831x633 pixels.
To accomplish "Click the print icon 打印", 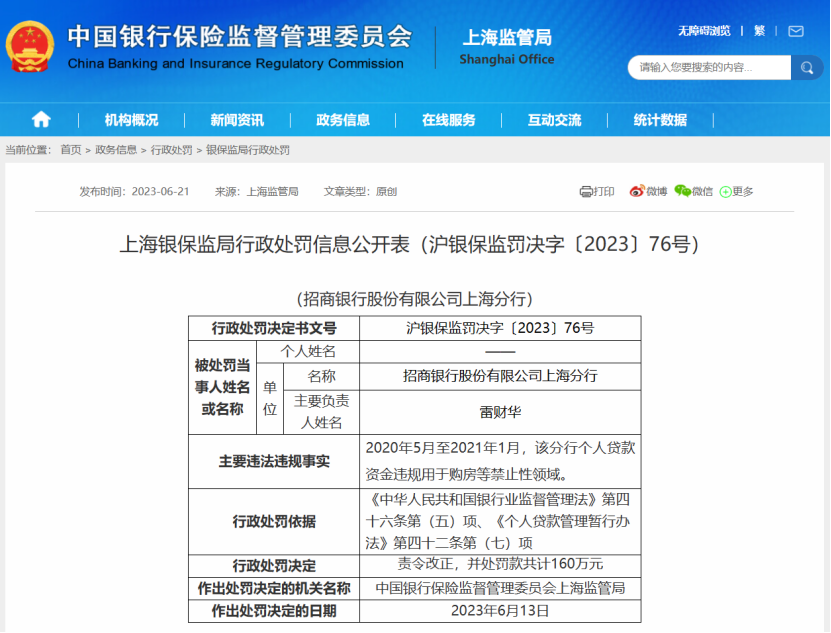I will (597, 191).
